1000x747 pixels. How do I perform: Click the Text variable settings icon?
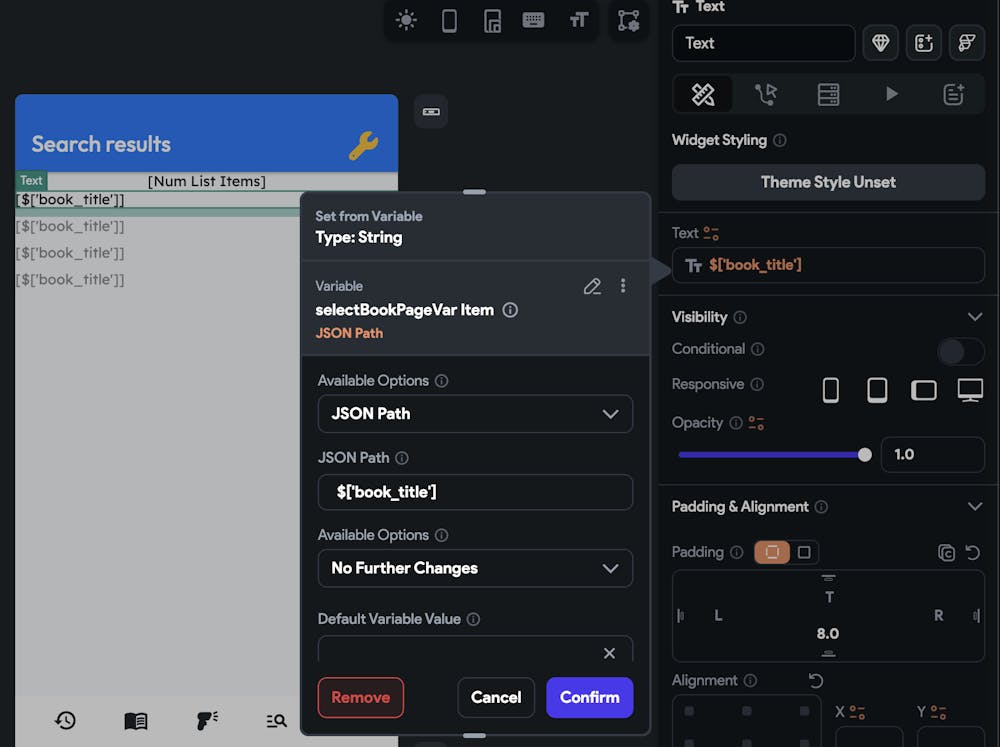(711, 233)
